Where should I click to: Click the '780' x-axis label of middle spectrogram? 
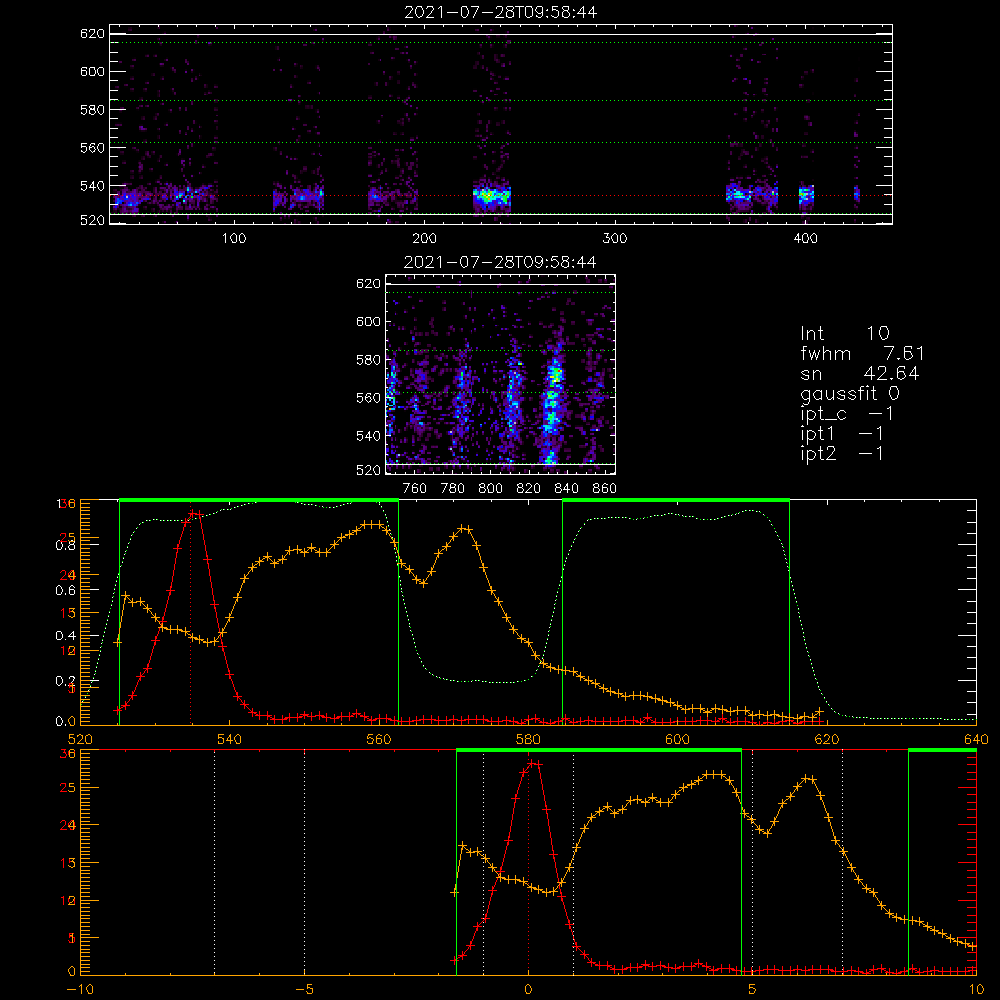(453, 489)
